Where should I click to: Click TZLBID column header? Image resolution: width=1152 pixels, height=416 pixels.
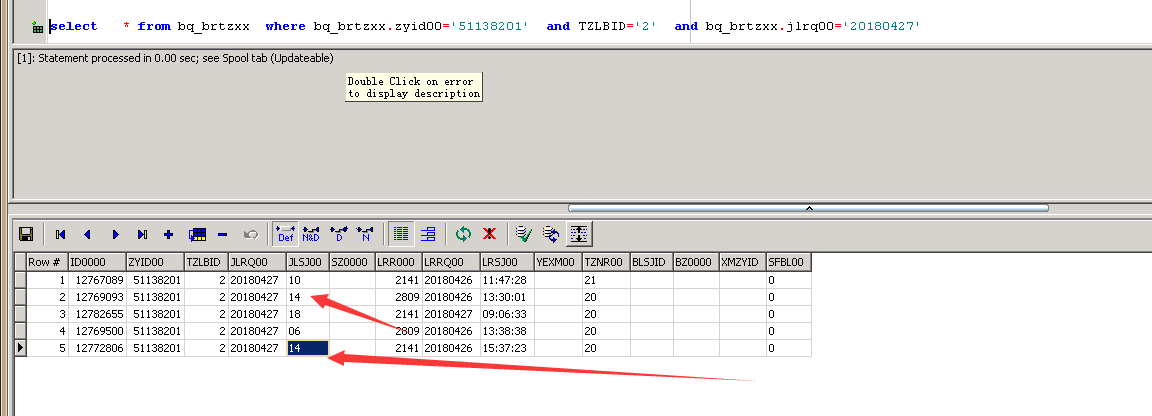206,262
